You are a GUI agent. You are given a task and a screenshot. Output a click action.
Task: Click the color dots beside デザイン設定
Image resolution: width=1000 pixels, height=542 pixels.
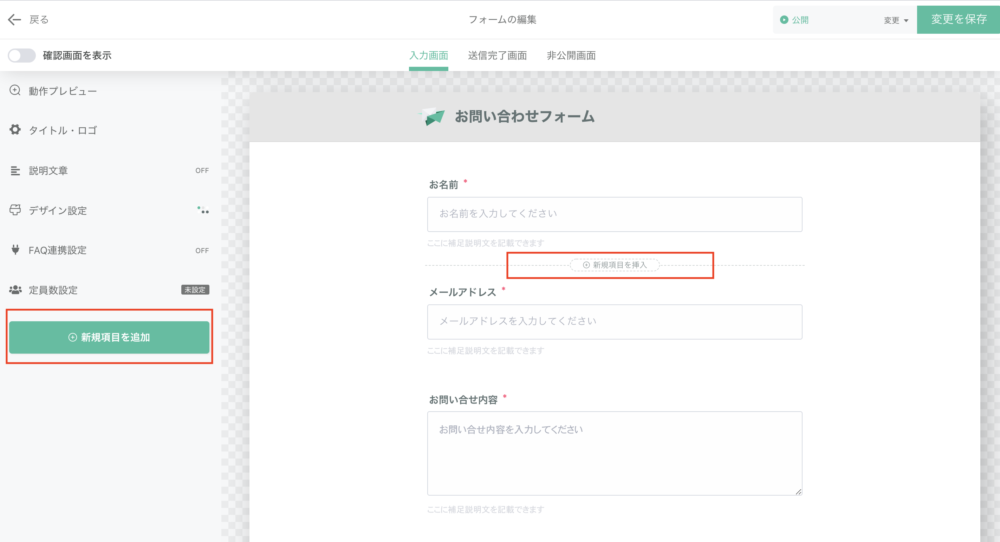203,210
